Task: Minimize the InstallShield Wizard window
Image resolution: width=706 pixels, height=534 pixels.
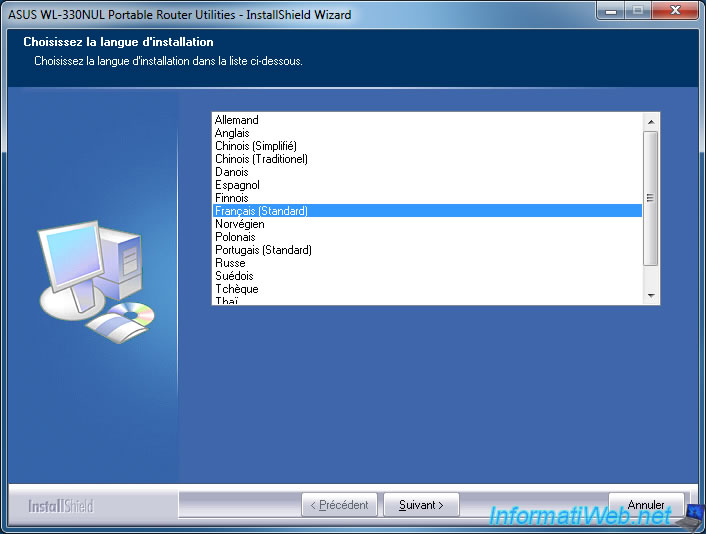Action: pyautogui.click(x=611, y=10)
